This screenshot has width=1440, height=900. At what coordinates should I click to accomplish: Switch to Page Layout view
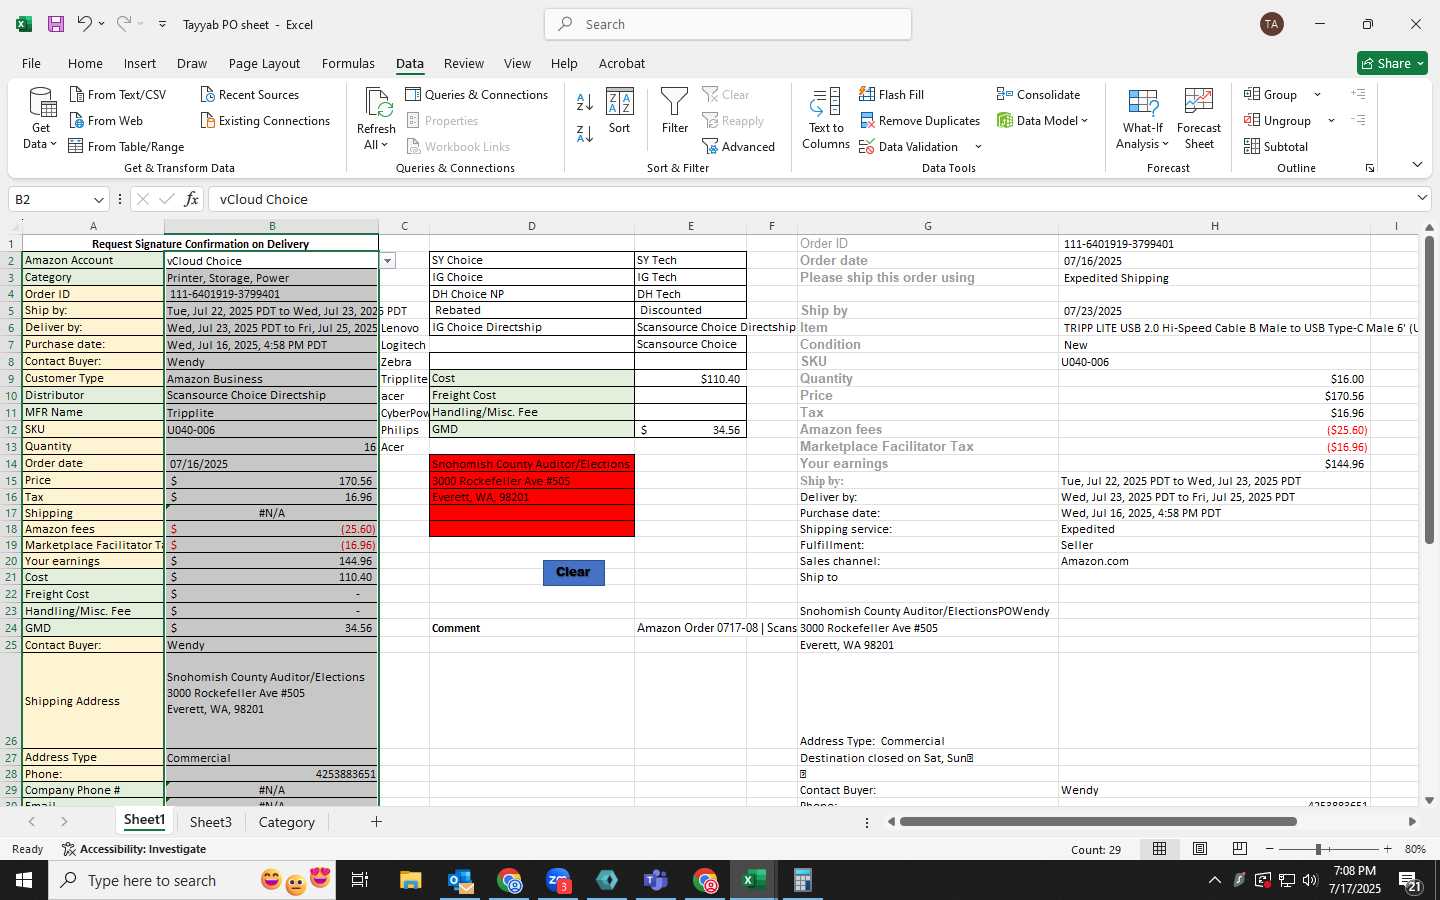(1199, 849)
